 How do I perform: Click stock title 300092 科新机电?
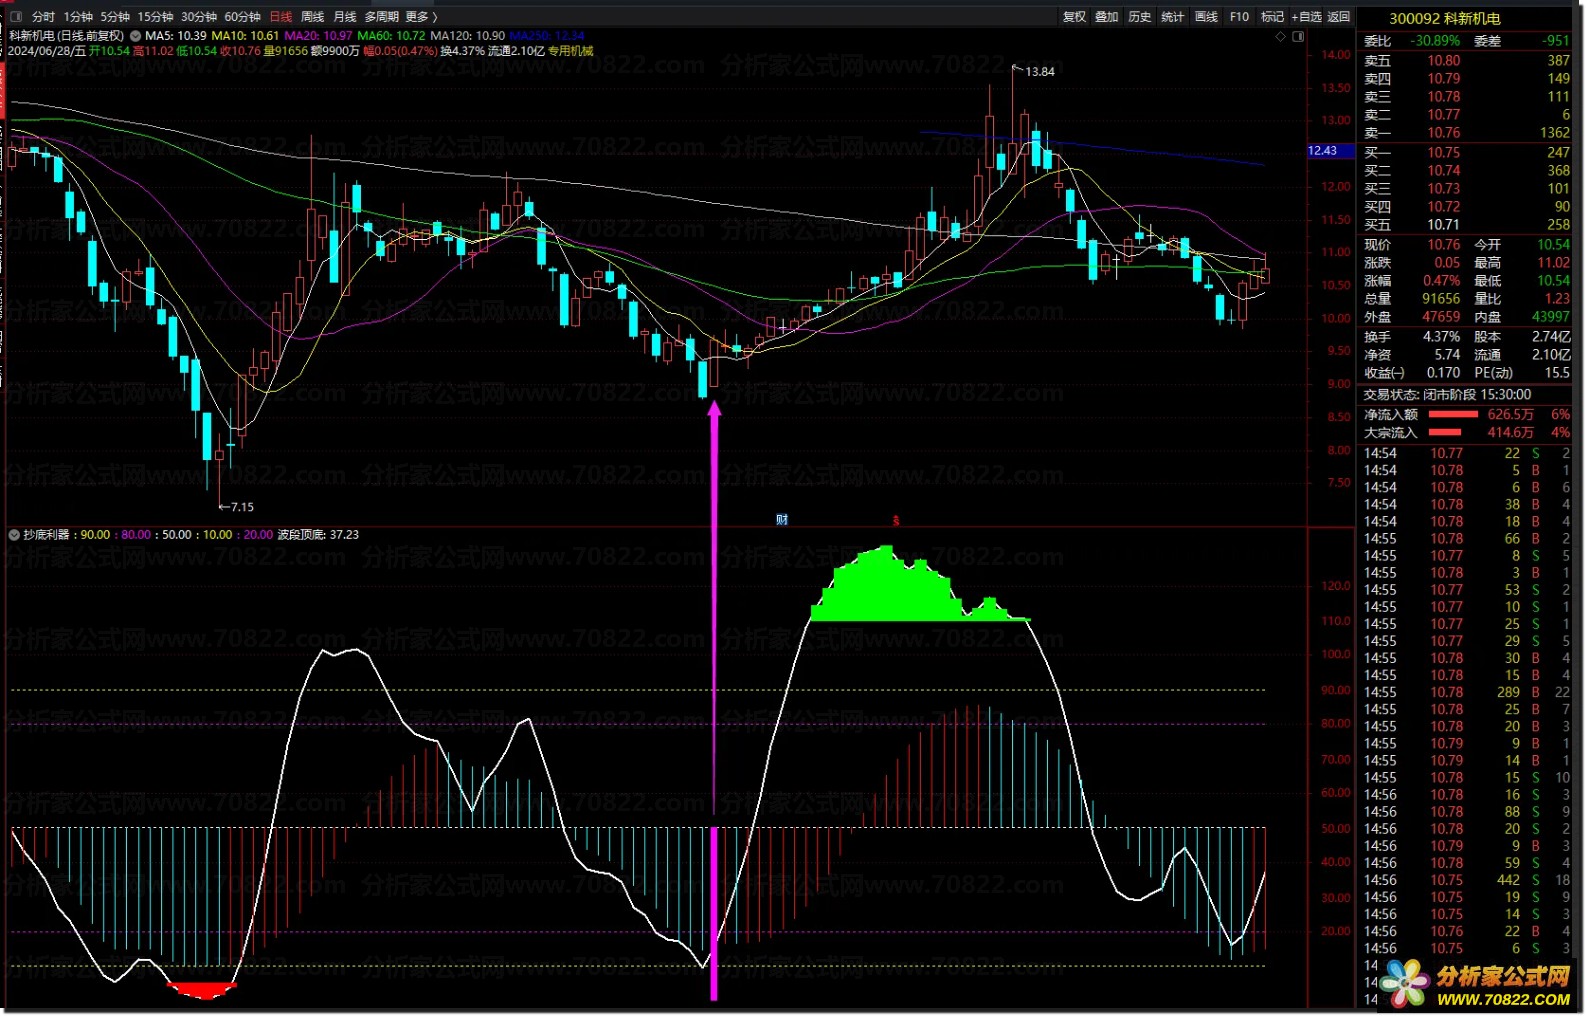tap(1444, 19)
